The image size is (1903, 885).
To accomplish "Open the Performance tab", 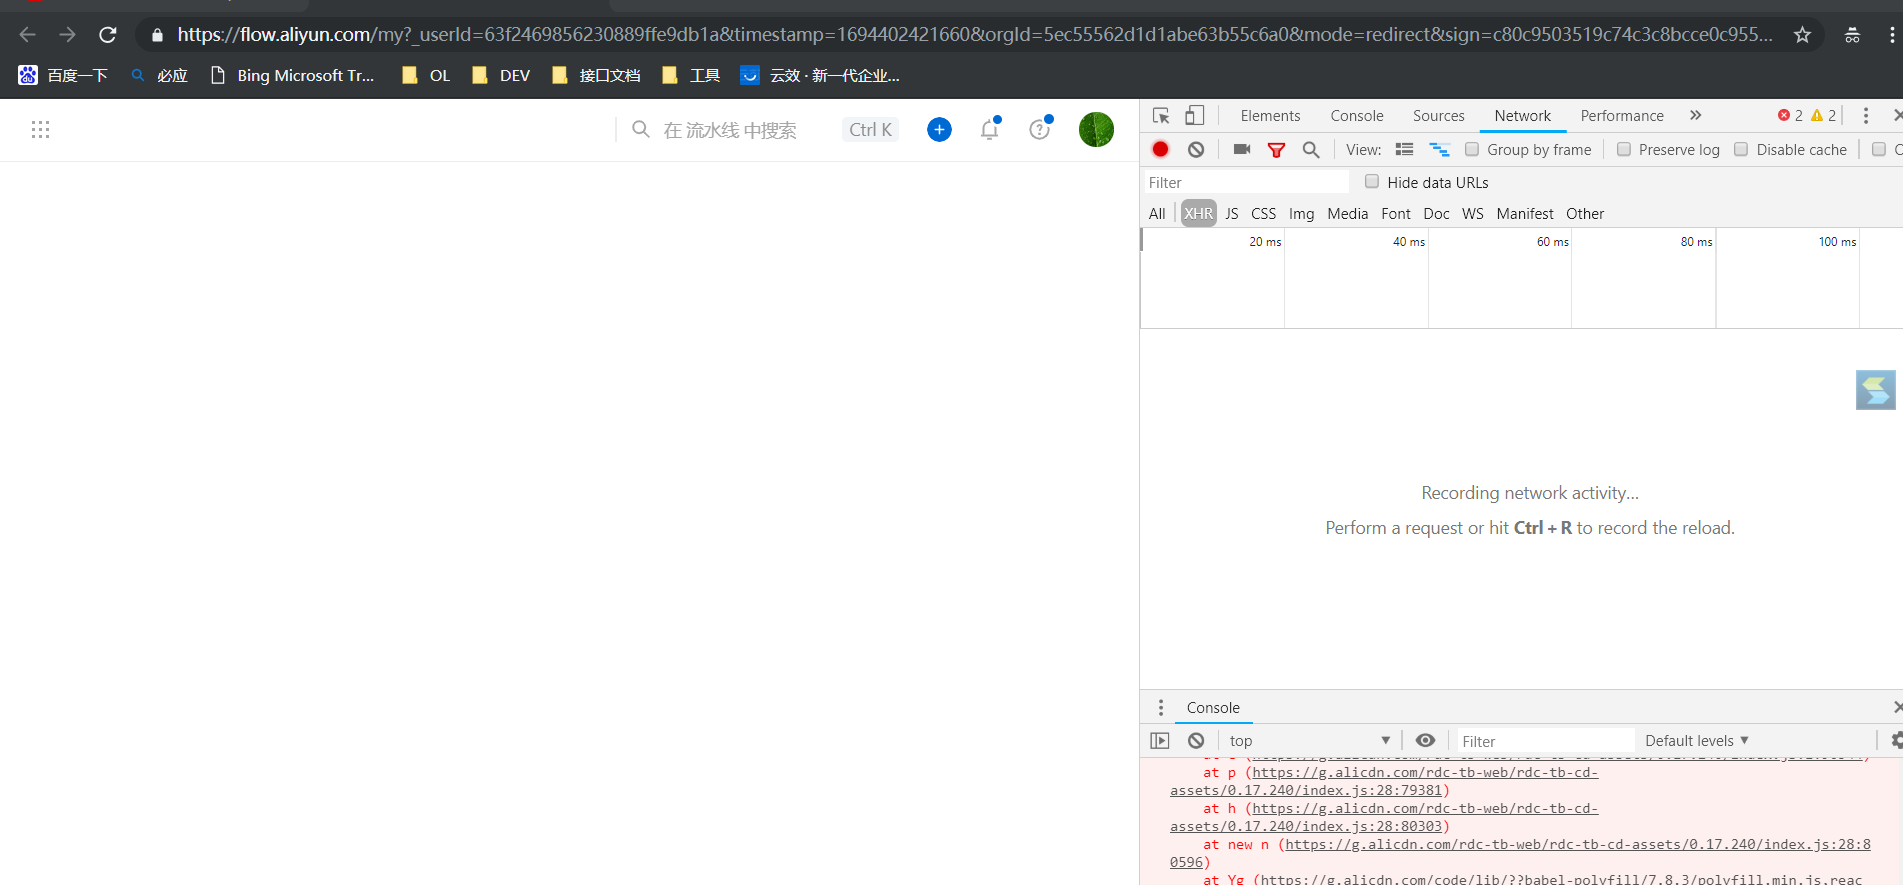I will tap(1622, 116).
